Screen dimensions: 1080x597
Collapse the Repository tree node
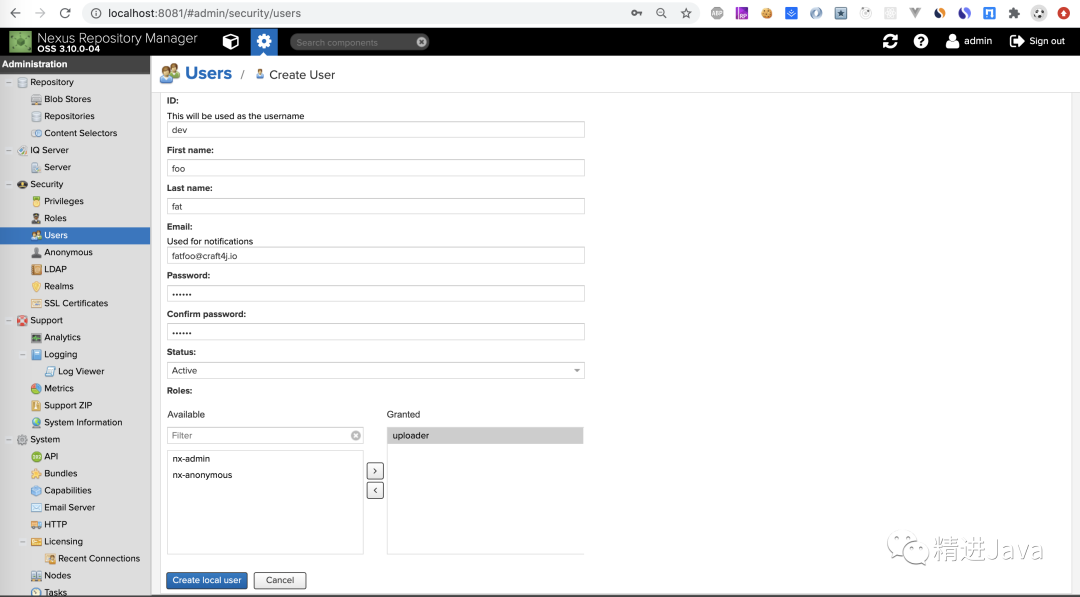pyautogui.click(x=8, y=82)
